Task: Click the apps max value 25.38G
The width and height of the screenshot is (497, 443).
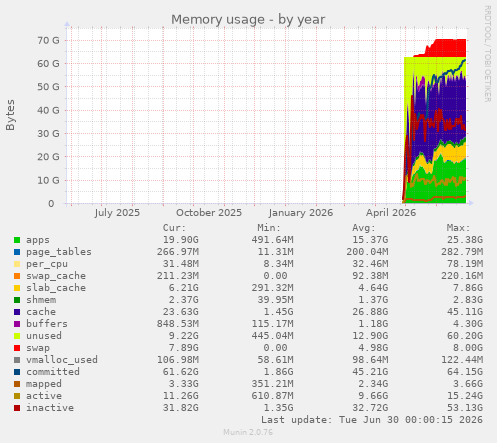Action: 465,240
